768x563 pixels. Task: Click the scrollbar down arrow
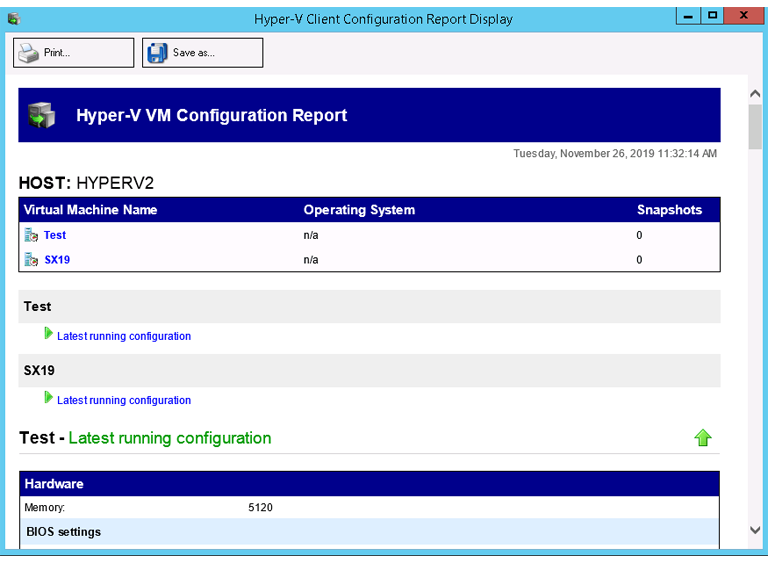click(756, 530)
